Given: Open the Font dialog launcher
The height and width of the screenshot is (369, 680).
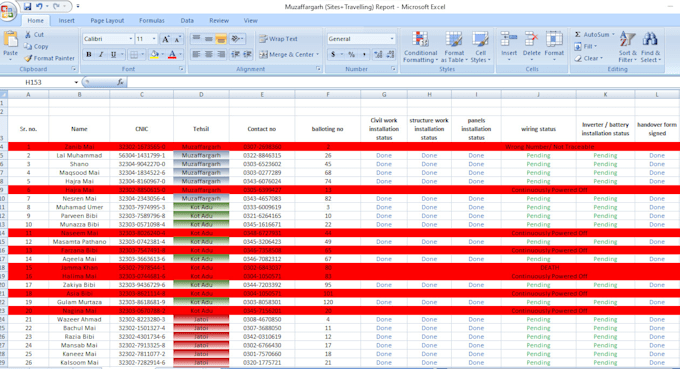Looking at the screenshot, I should (x=181, y=69).
